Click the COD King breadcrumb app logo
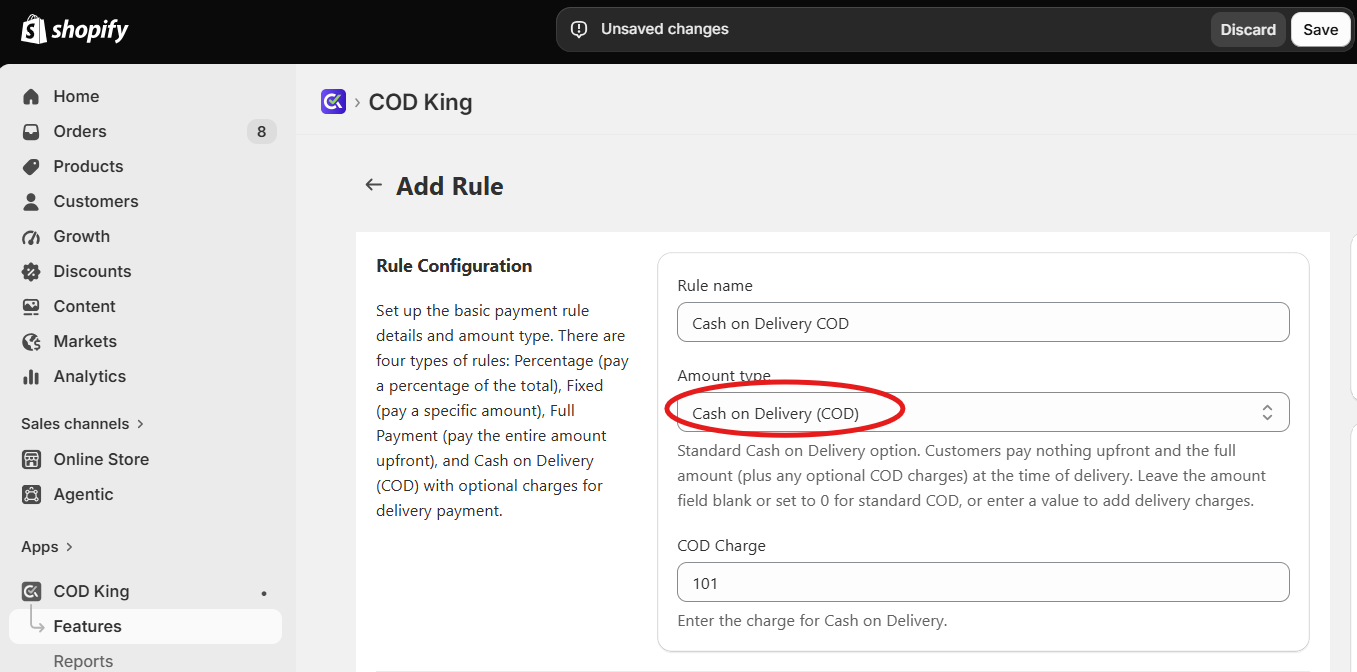 coord(333,101)
